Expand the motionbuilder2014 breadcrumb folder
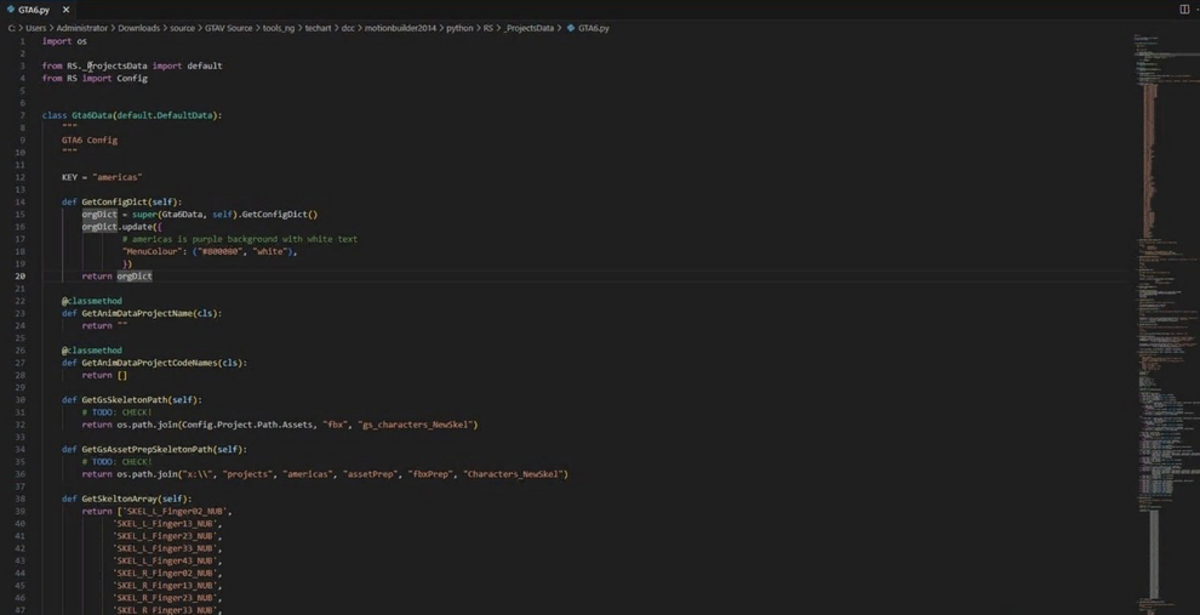The height and width of the screenshot is (615, 1200). pos(397,28)
